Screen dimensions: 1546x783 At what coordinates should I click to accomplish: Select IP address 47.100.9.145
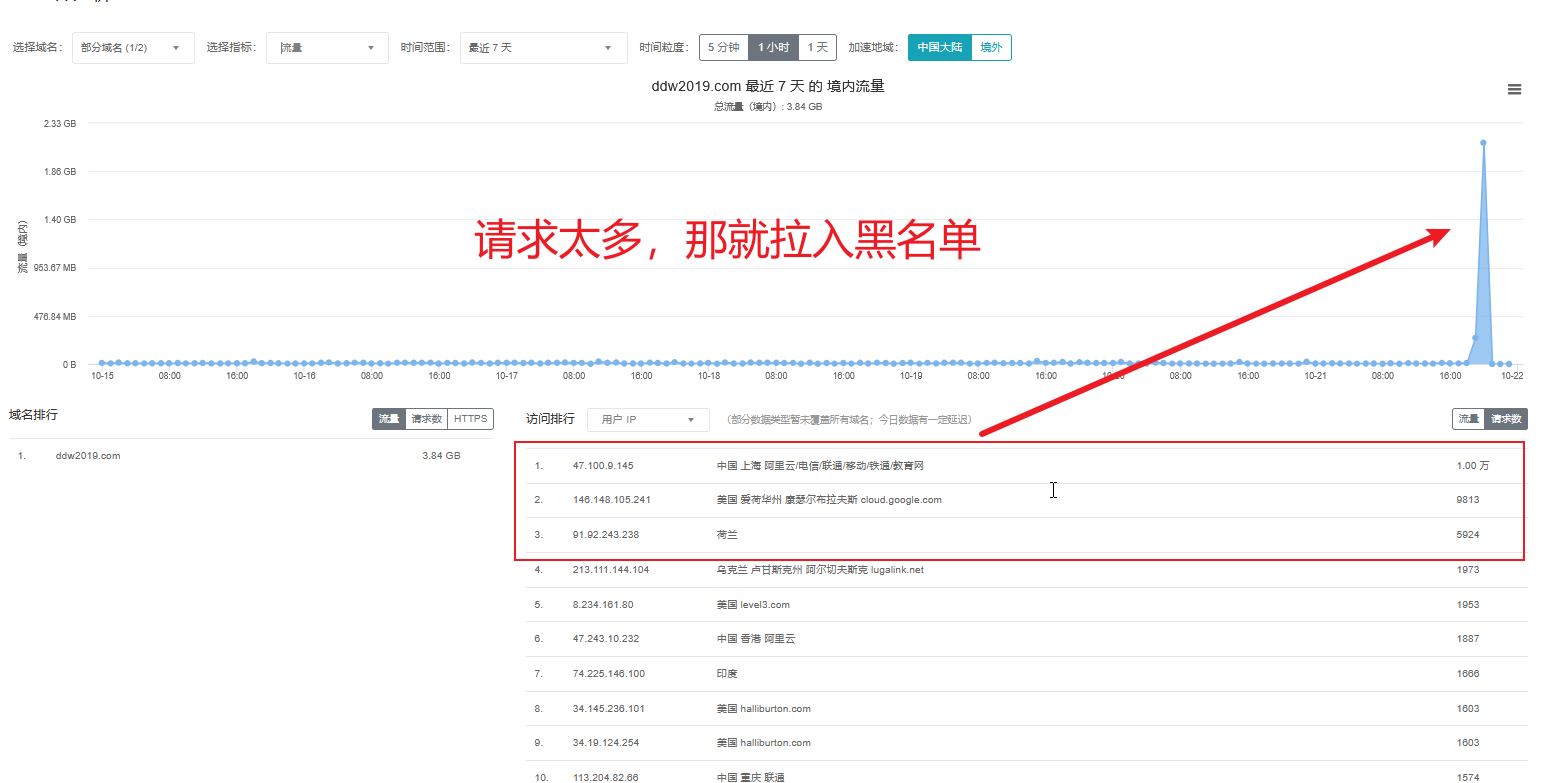tap(603, 466)
